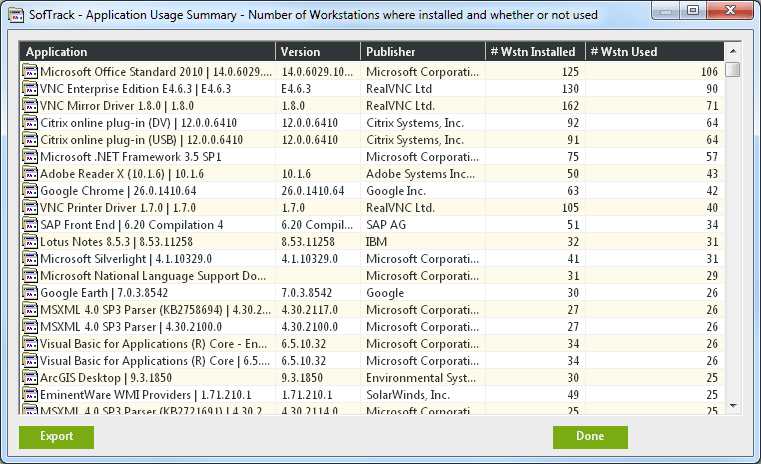
Task: Click version 9.3.1850 cell for ArcGIS
Action: 302,378
